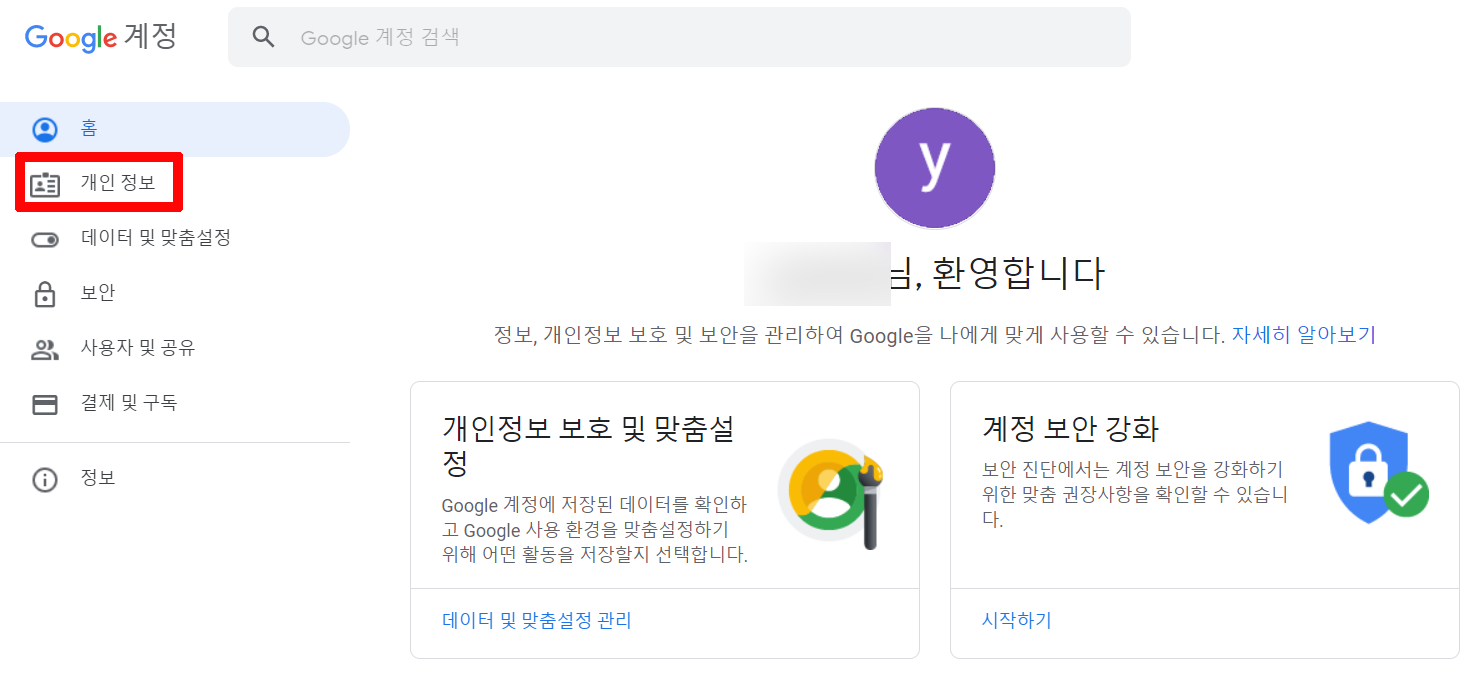The width and height of the screenshot is (1482, 675).
Task: Click the 홈 person-circle icon
Action: coord(45,129)
